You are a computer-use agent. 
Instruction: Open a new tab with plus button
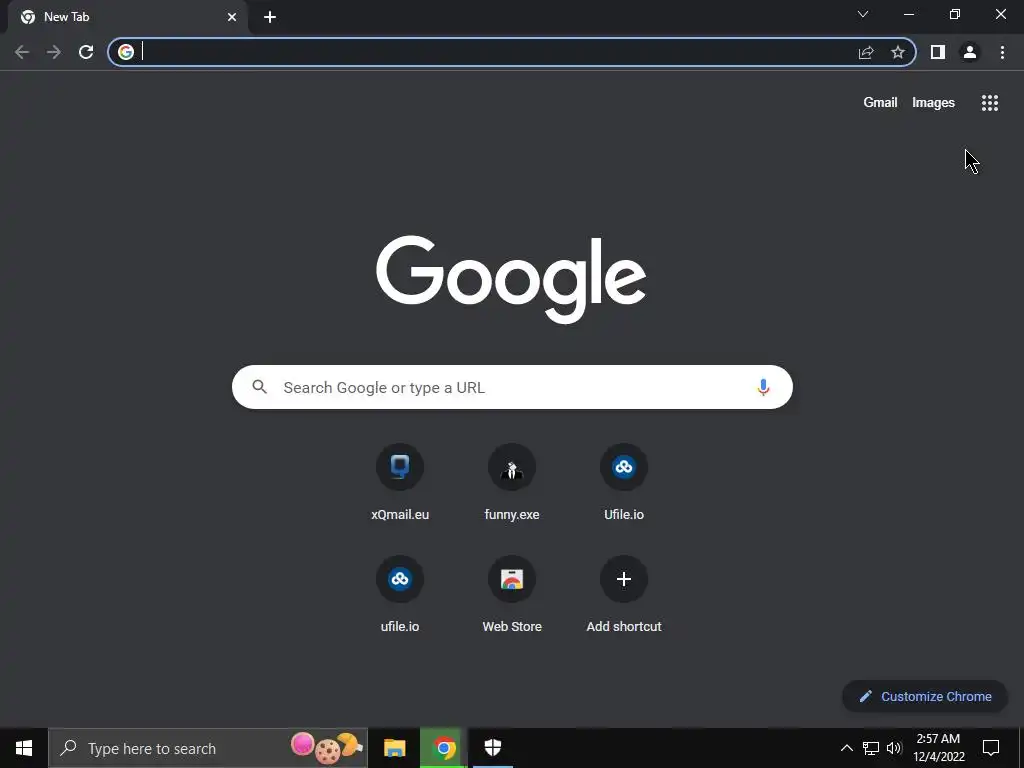click(x=270, y=17)
